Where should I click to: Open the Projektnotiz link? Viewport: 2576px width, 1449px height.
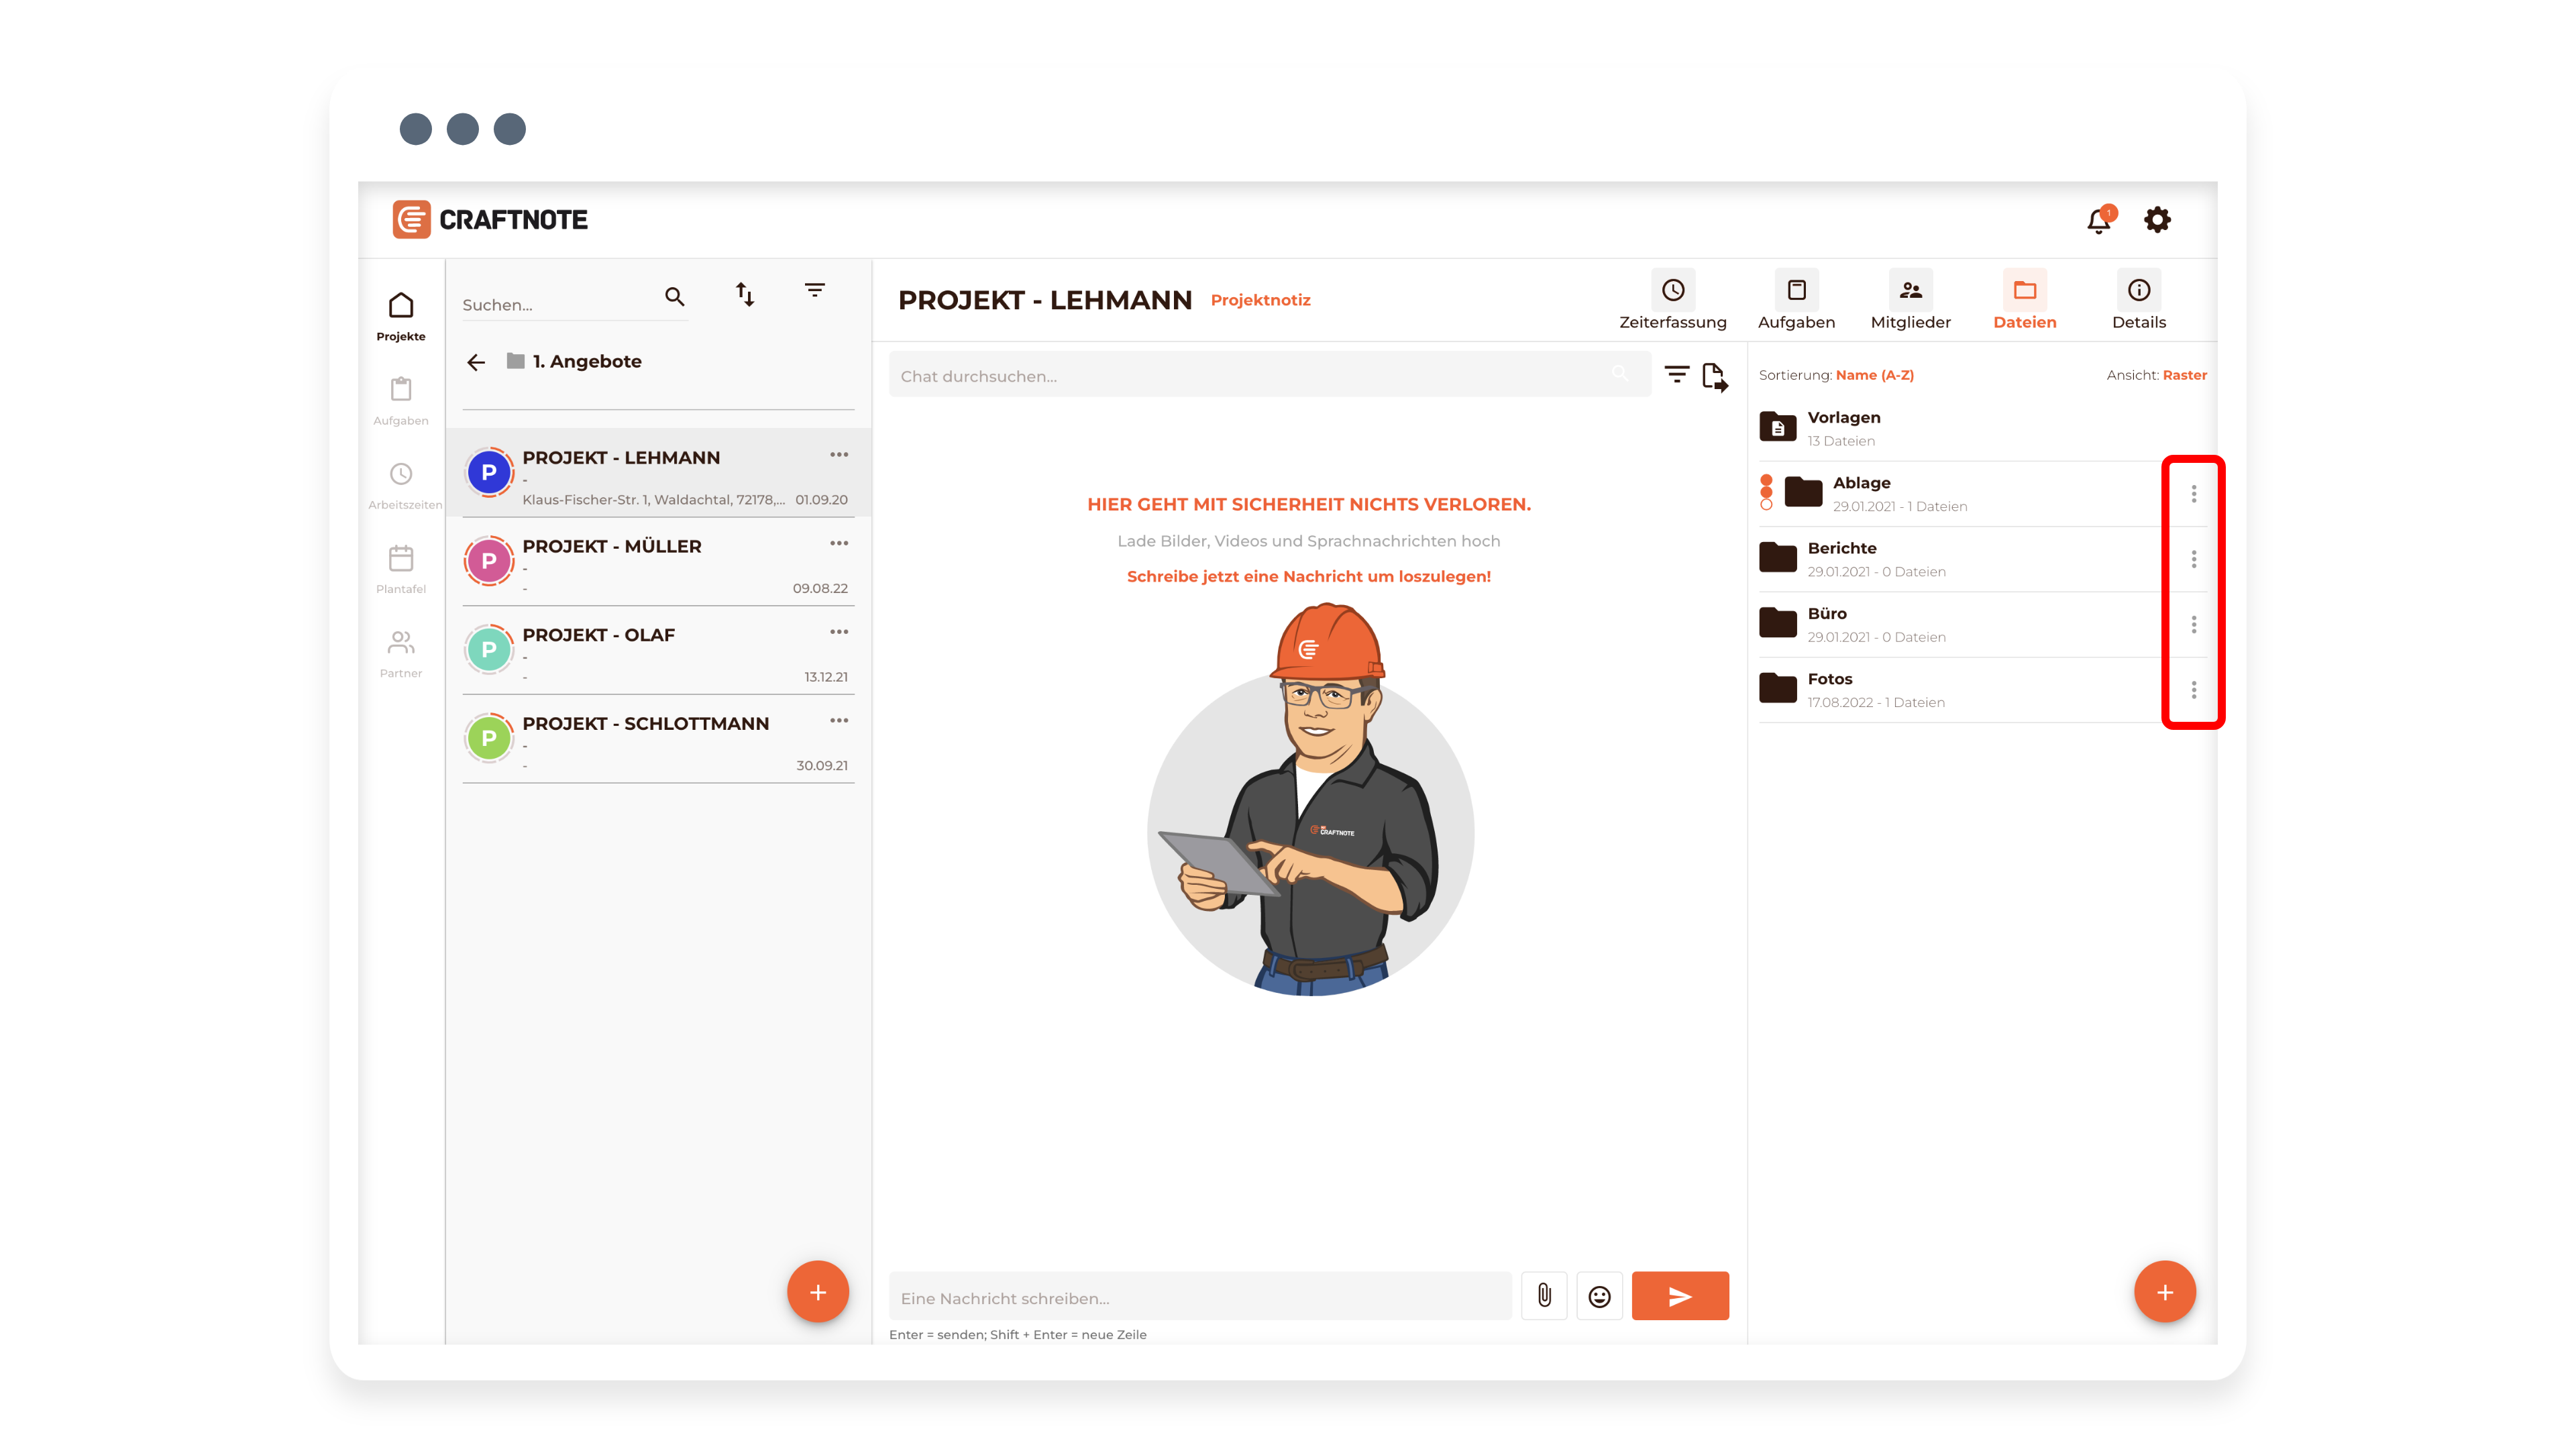(1260, 300)
